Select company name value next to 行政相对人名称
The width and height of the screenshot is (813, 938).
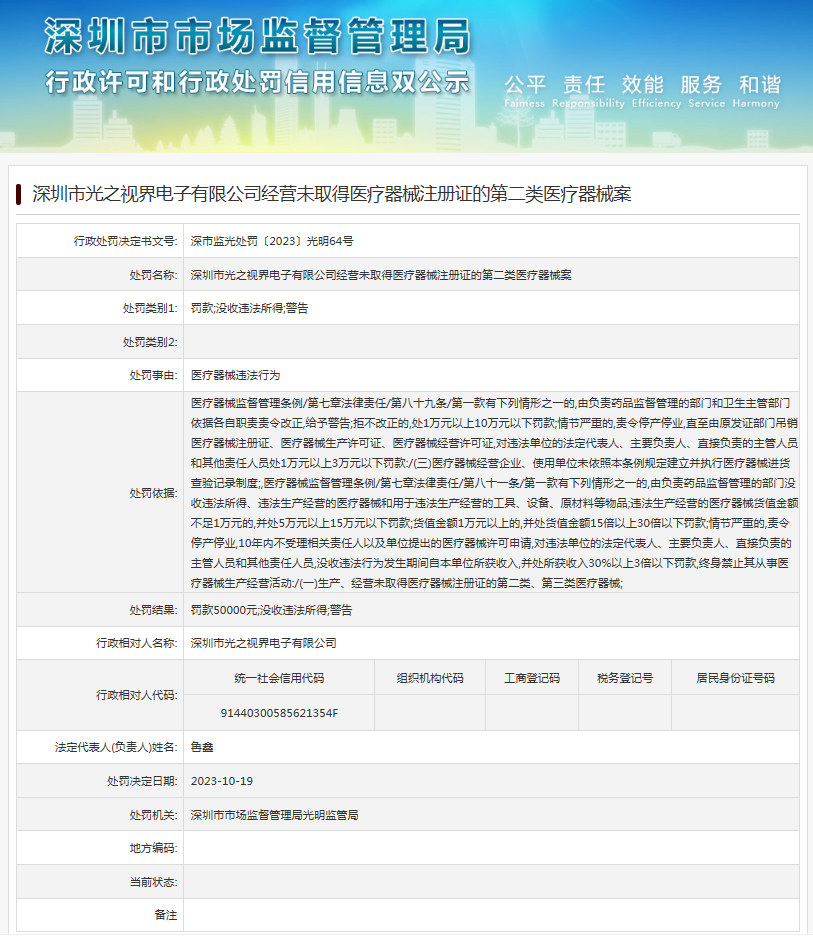(x=263, y=643)
